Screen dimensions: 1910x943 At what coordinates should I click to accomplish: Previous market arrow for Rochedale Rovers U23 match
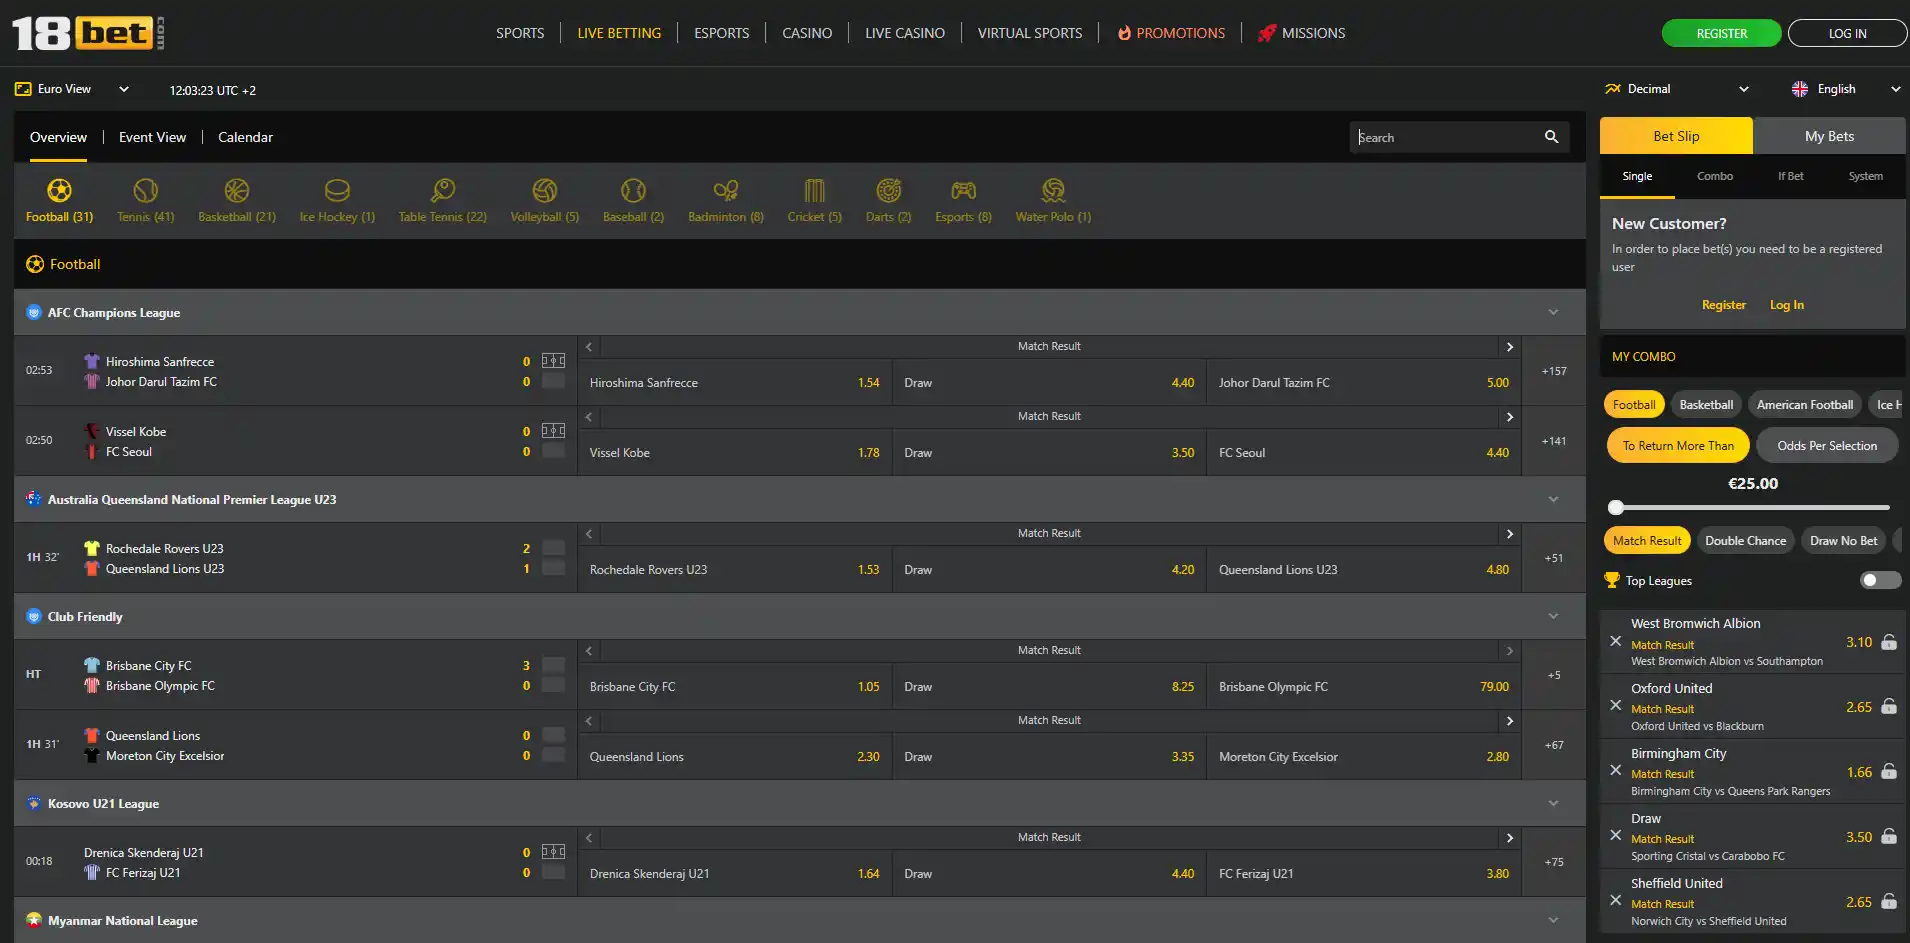tap(589, 534)
